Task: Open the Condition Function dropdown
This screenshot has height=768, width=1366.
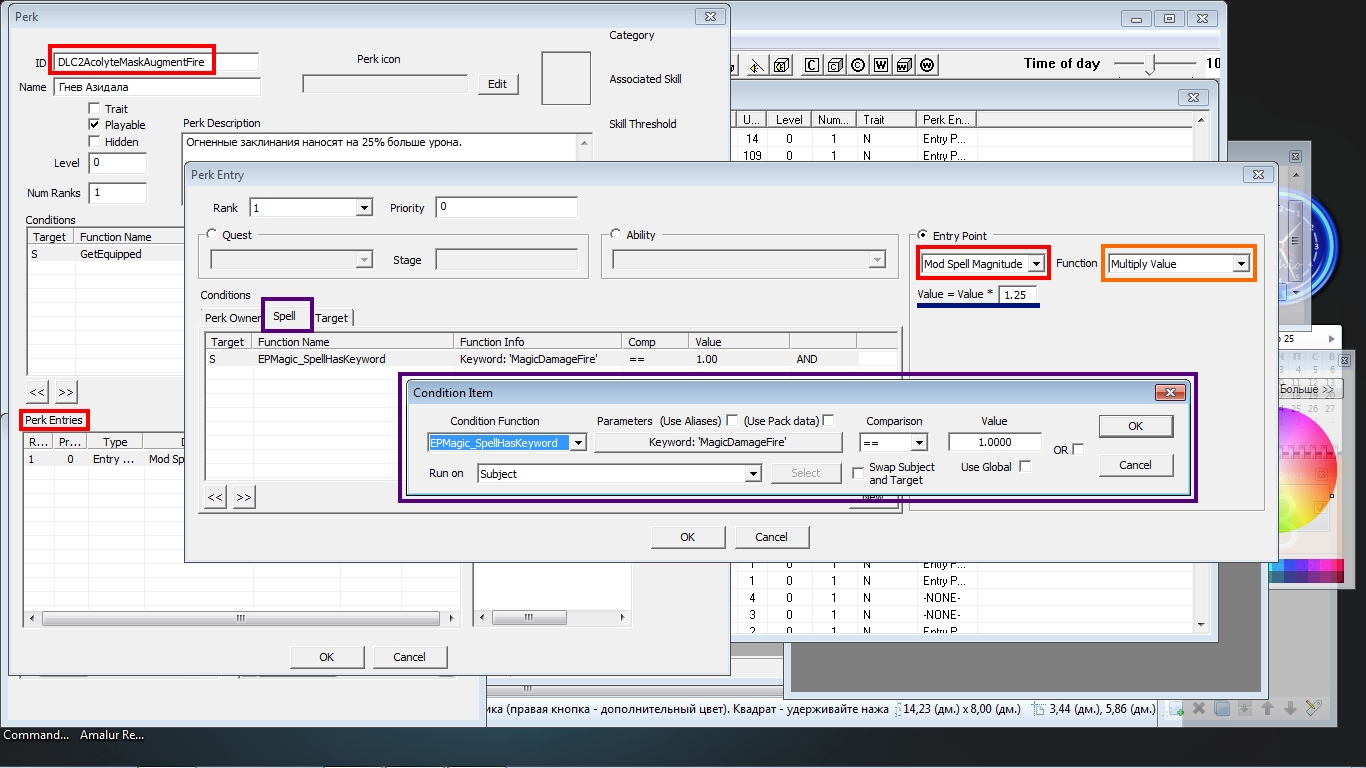Action: [x=578, y=443]
